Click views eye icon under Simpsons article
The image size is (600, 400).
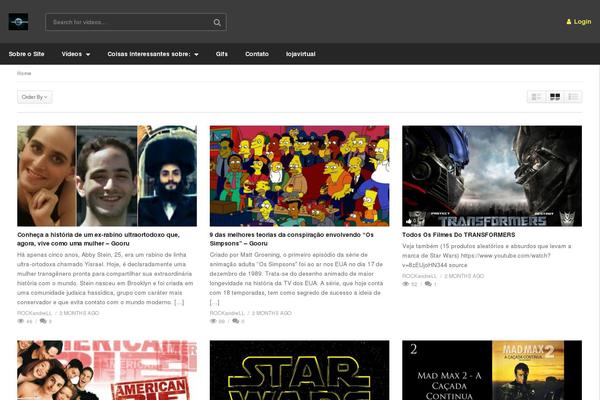coord(213,321)
